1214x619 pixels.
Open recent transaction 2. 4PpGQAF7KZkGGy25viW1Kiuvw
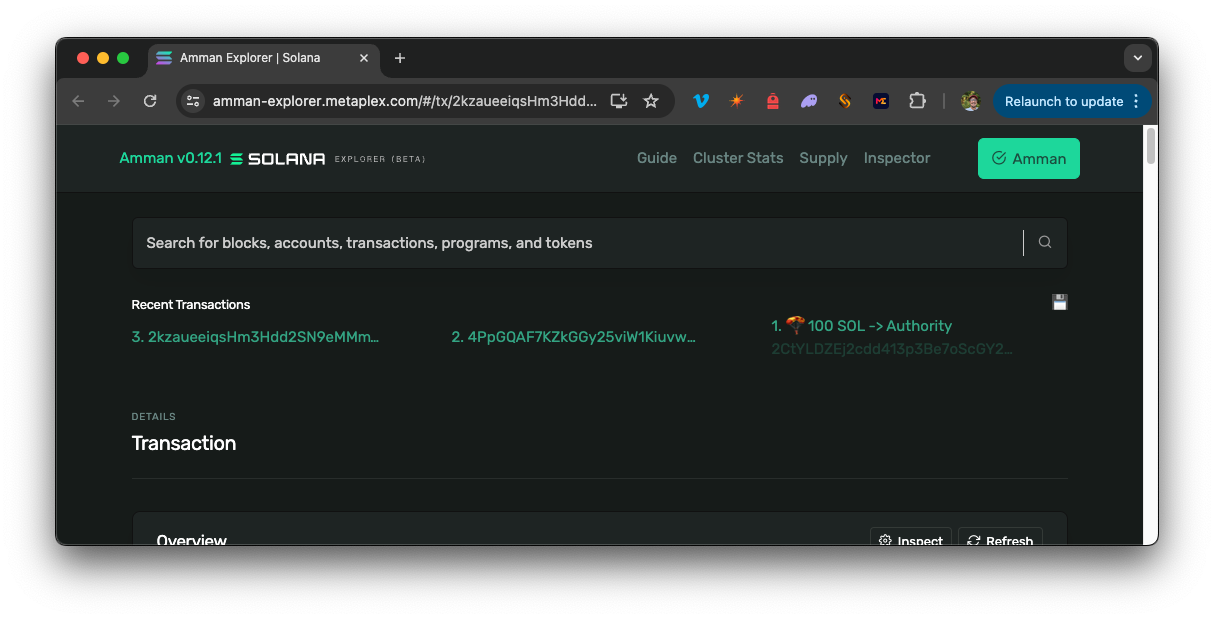pyautogui.click(x=573, y=337)
